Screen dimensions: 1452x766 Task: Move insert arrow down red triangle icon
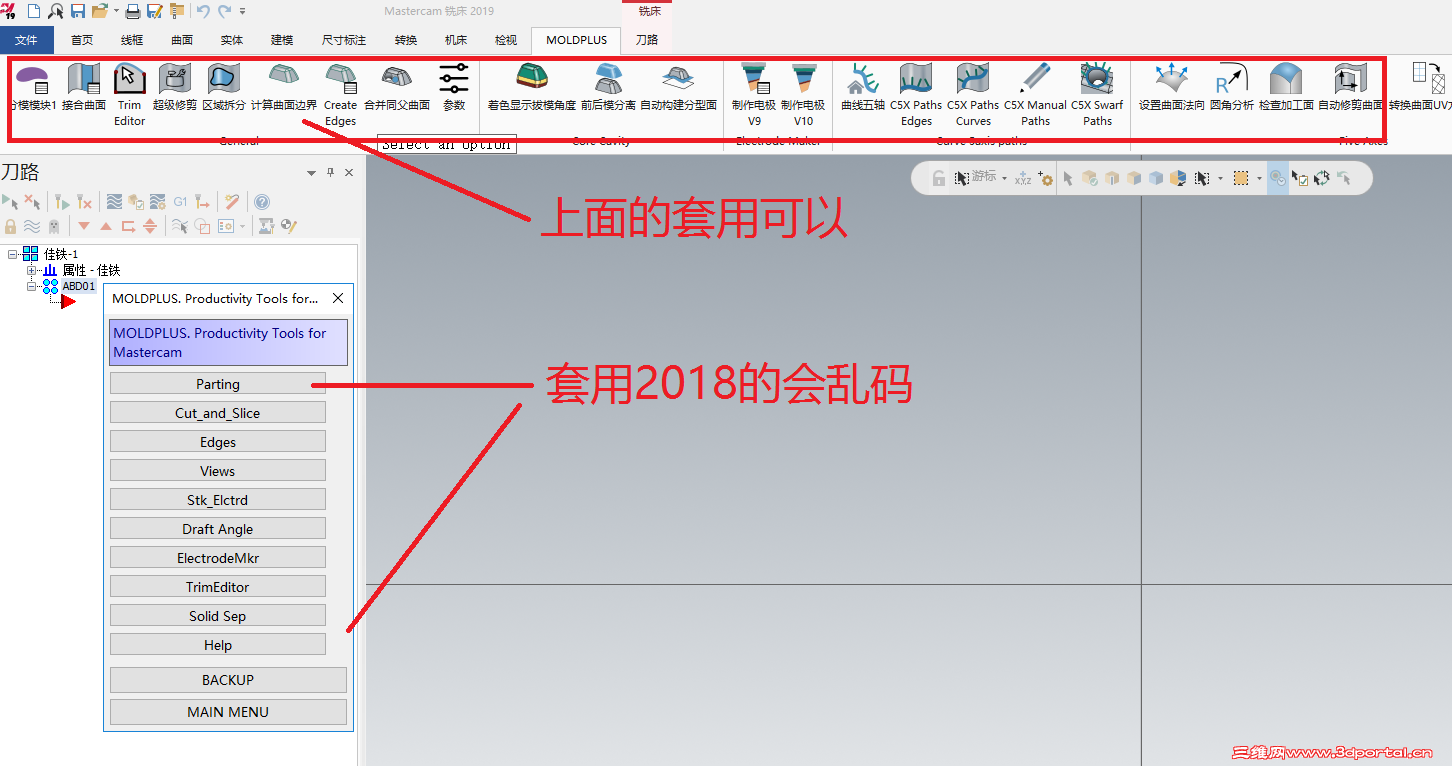click(84, 226)
